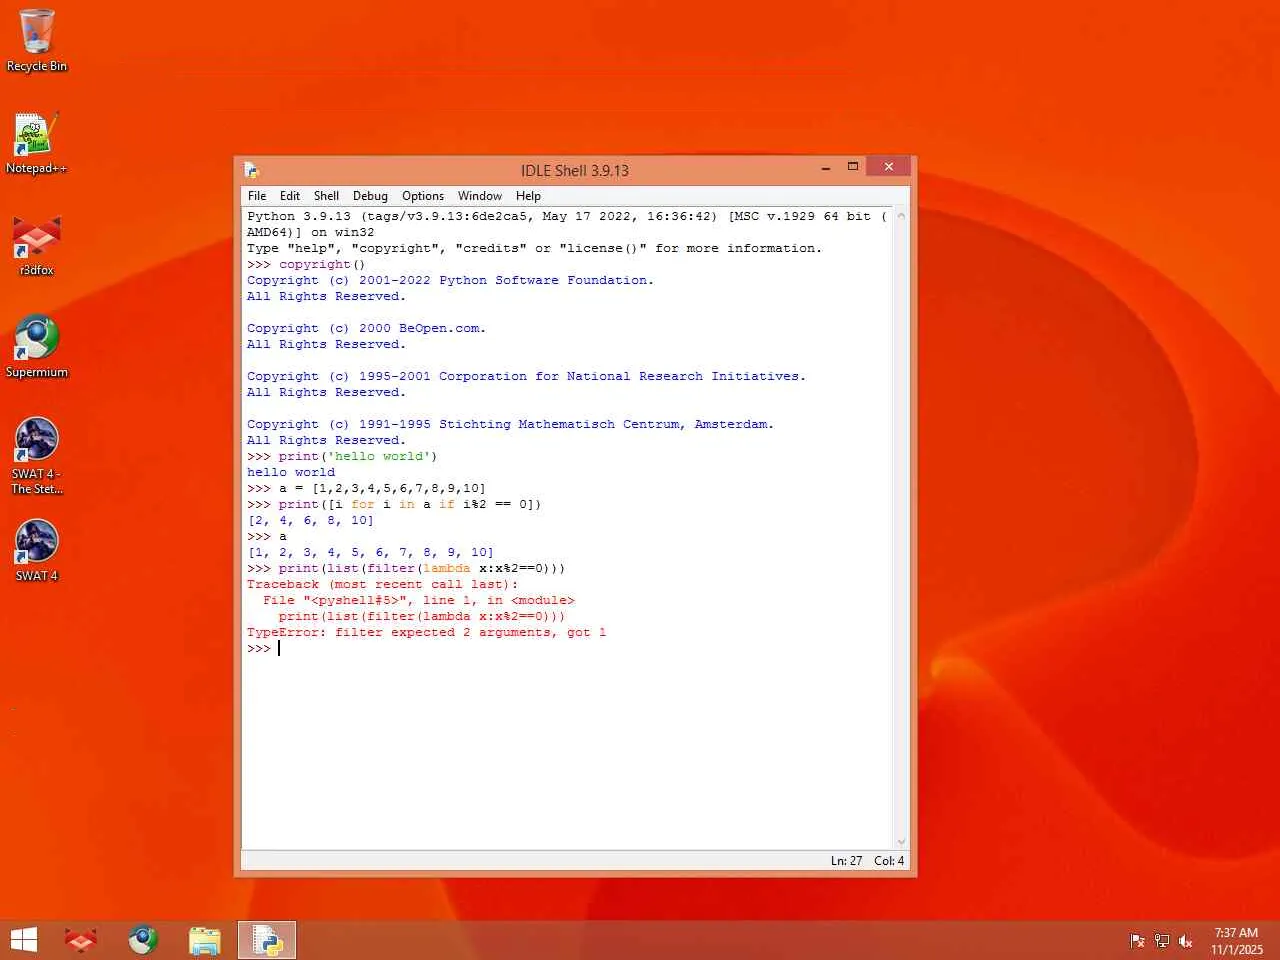Screen dimensions: 1280x960
Task: Click the 'Ln: 27' status bar entry
Action: (x=846, y=861)
